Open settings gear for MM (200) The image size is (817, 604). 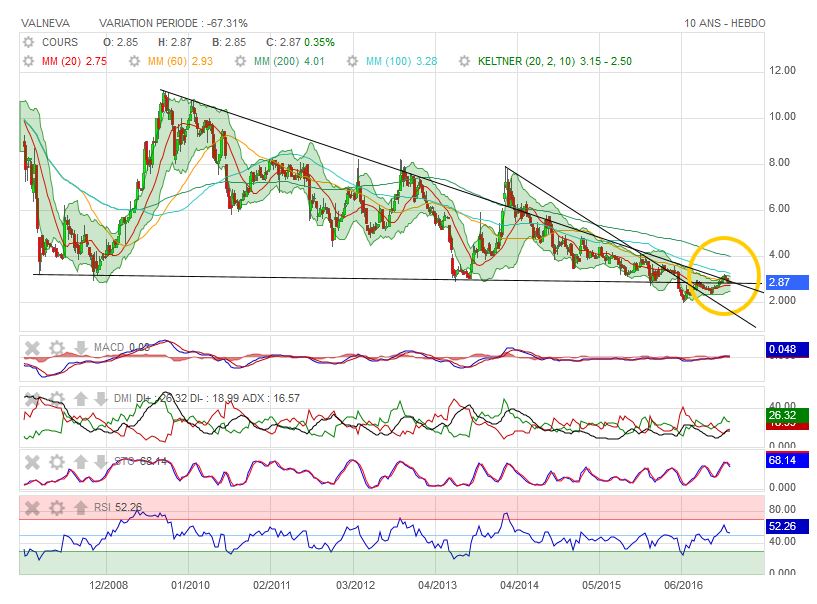point(240,61)
